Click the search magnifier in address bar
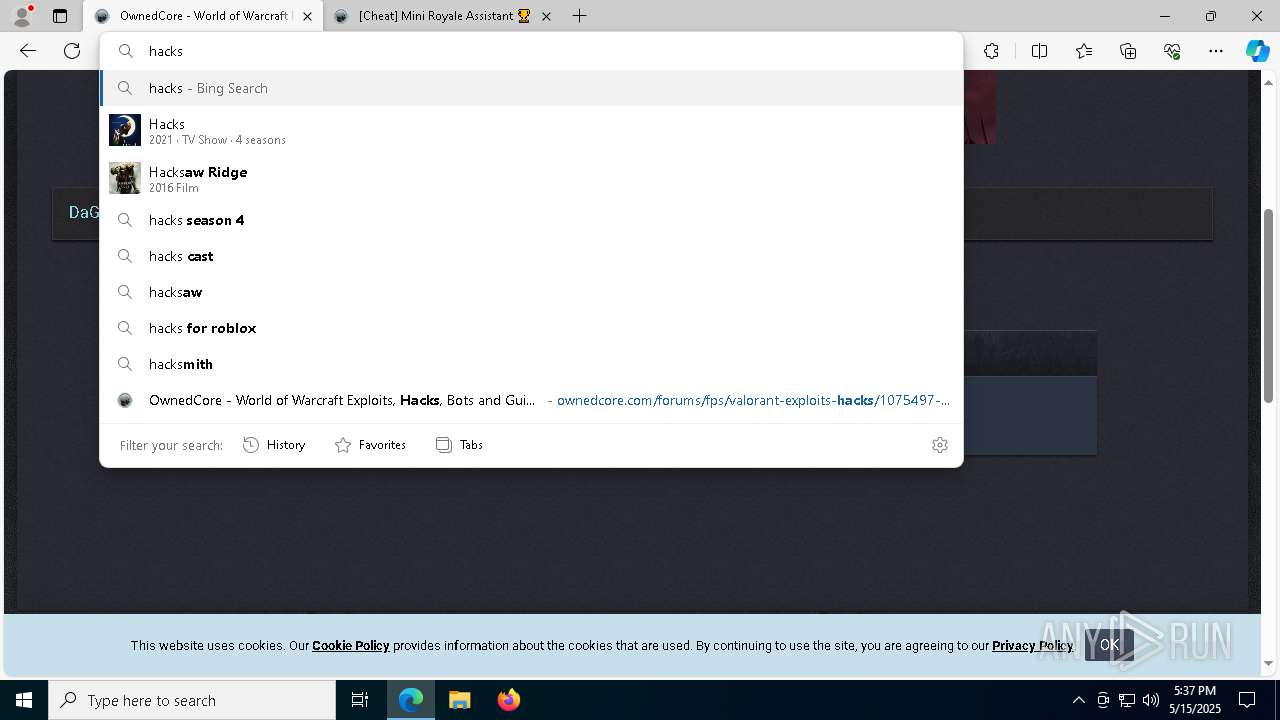This screenshot has width=1280, height=720. [125, 51]
